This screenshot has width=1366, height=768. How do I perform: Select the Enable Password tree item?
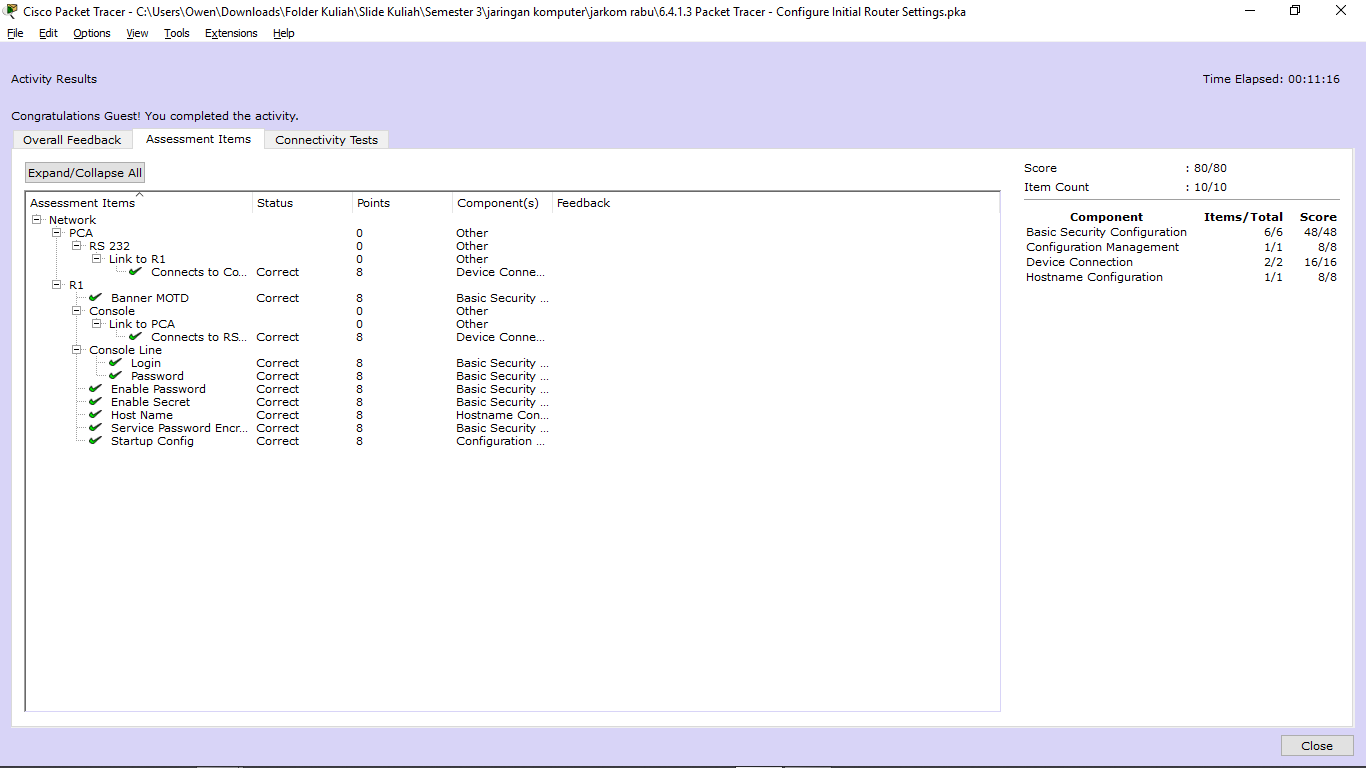[158, 389]
